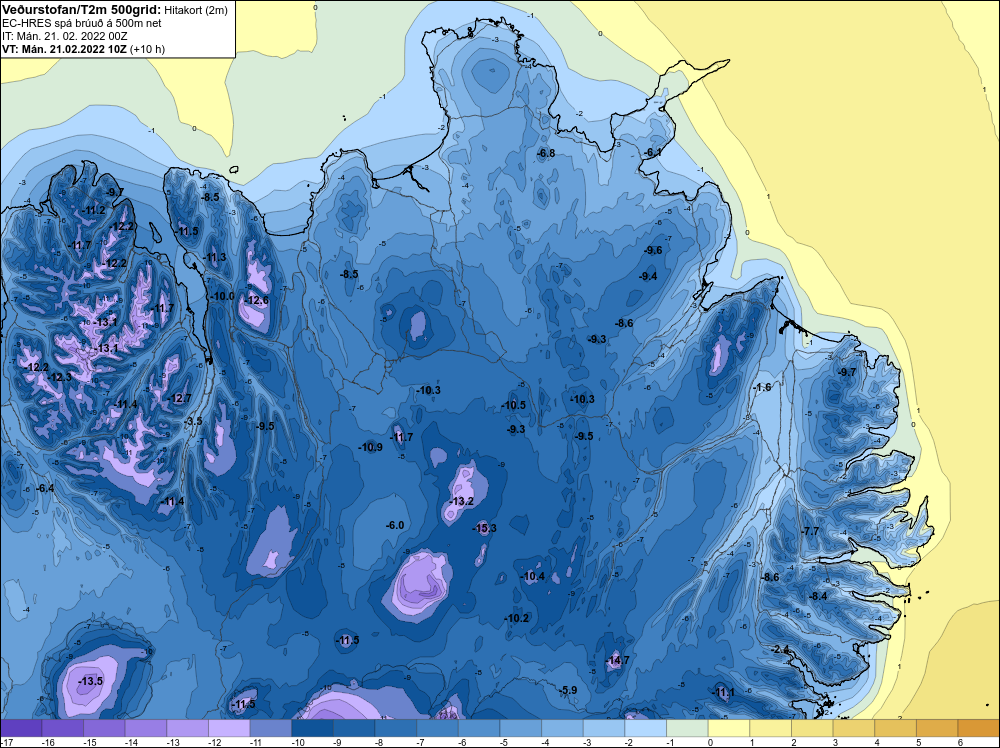Click the 'VT: Mán. 21.02.2022 10Z' valid time
Image resolution: width=1000 pixels, height=748 pixels.
64,49
